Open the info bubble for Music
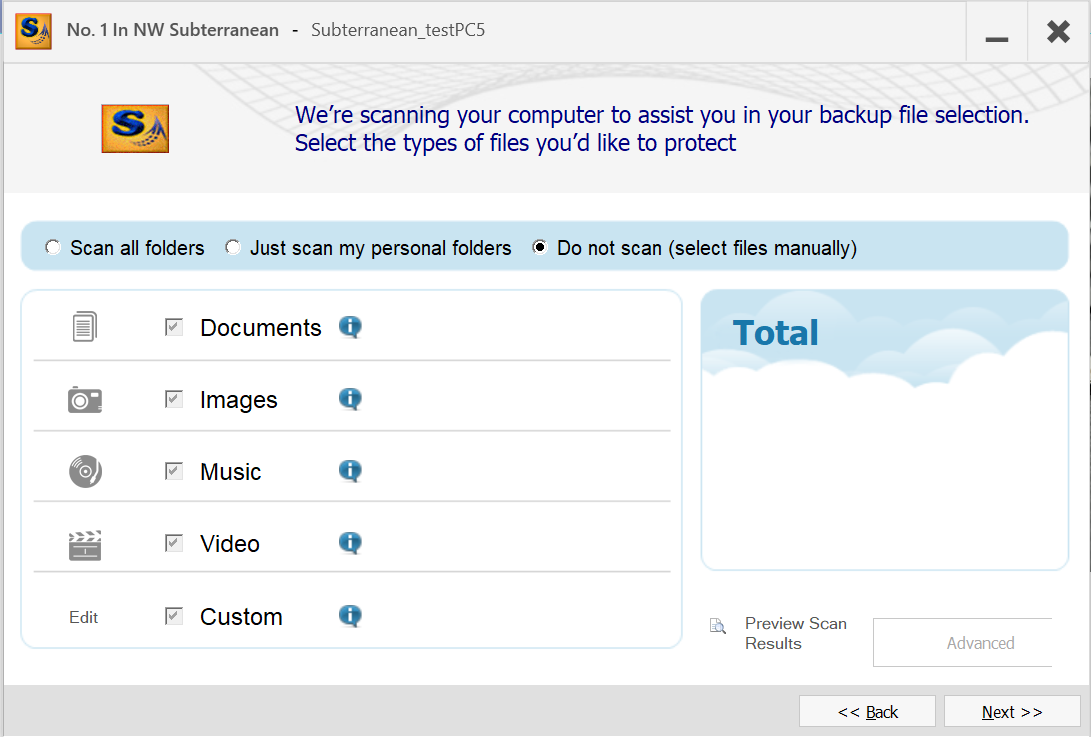This screenshot has height=737, width=1091. (350, 471)
